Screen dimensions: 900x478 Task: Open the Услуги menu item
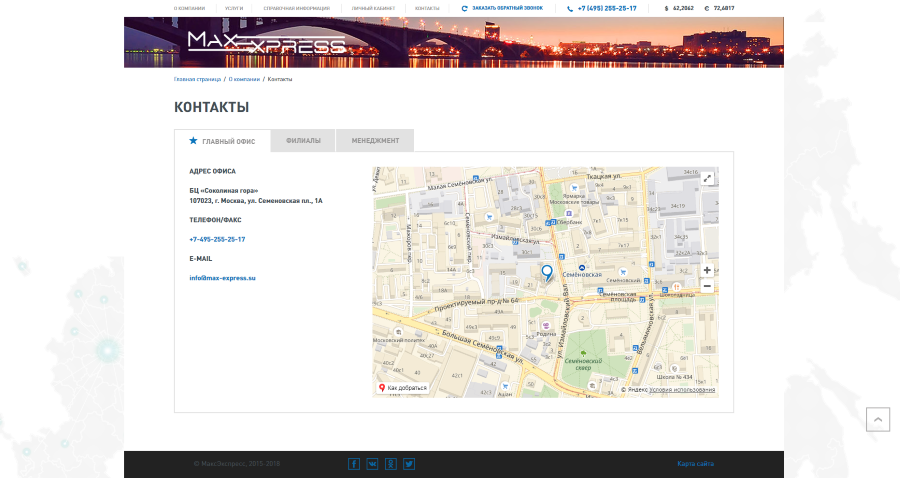(234, 8)
